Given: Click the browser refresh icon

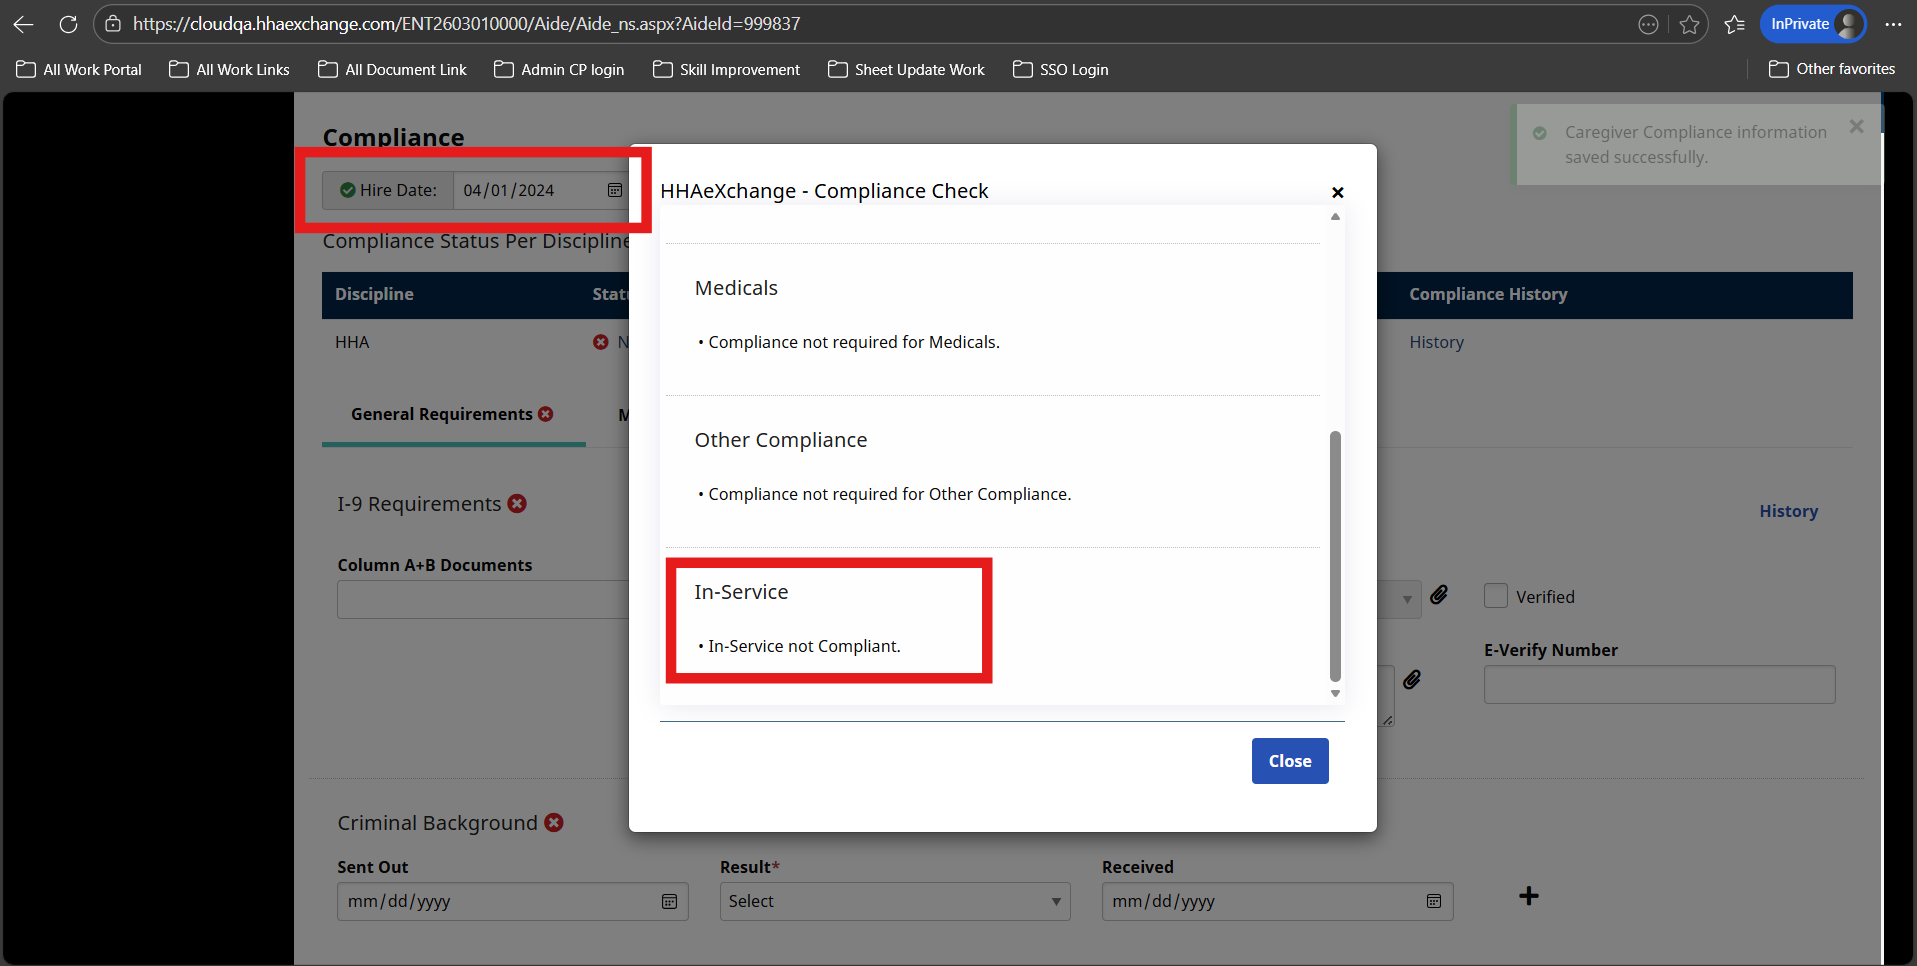Looking at the screenshot, I should pyautogui.click(x=68, y=24).
